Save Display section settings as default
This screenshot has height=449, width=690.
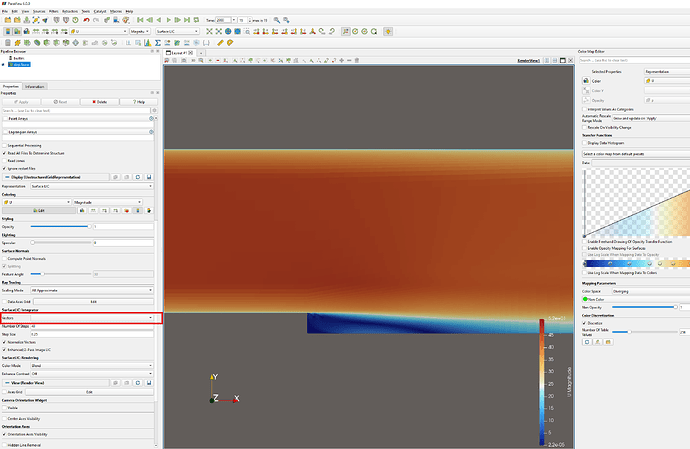pos(149,177)
